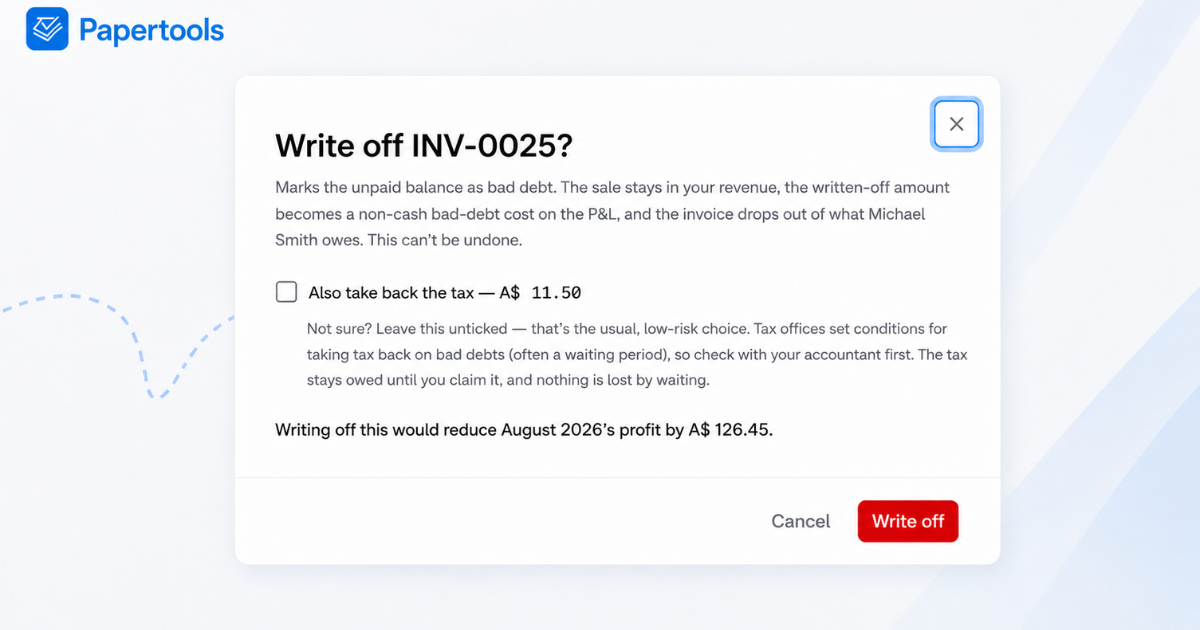Image resolution: width=1200 pixels, height=630 pixels.
Task: Click the A$ 126.45 profit amount
Action: tap(731, 431)
